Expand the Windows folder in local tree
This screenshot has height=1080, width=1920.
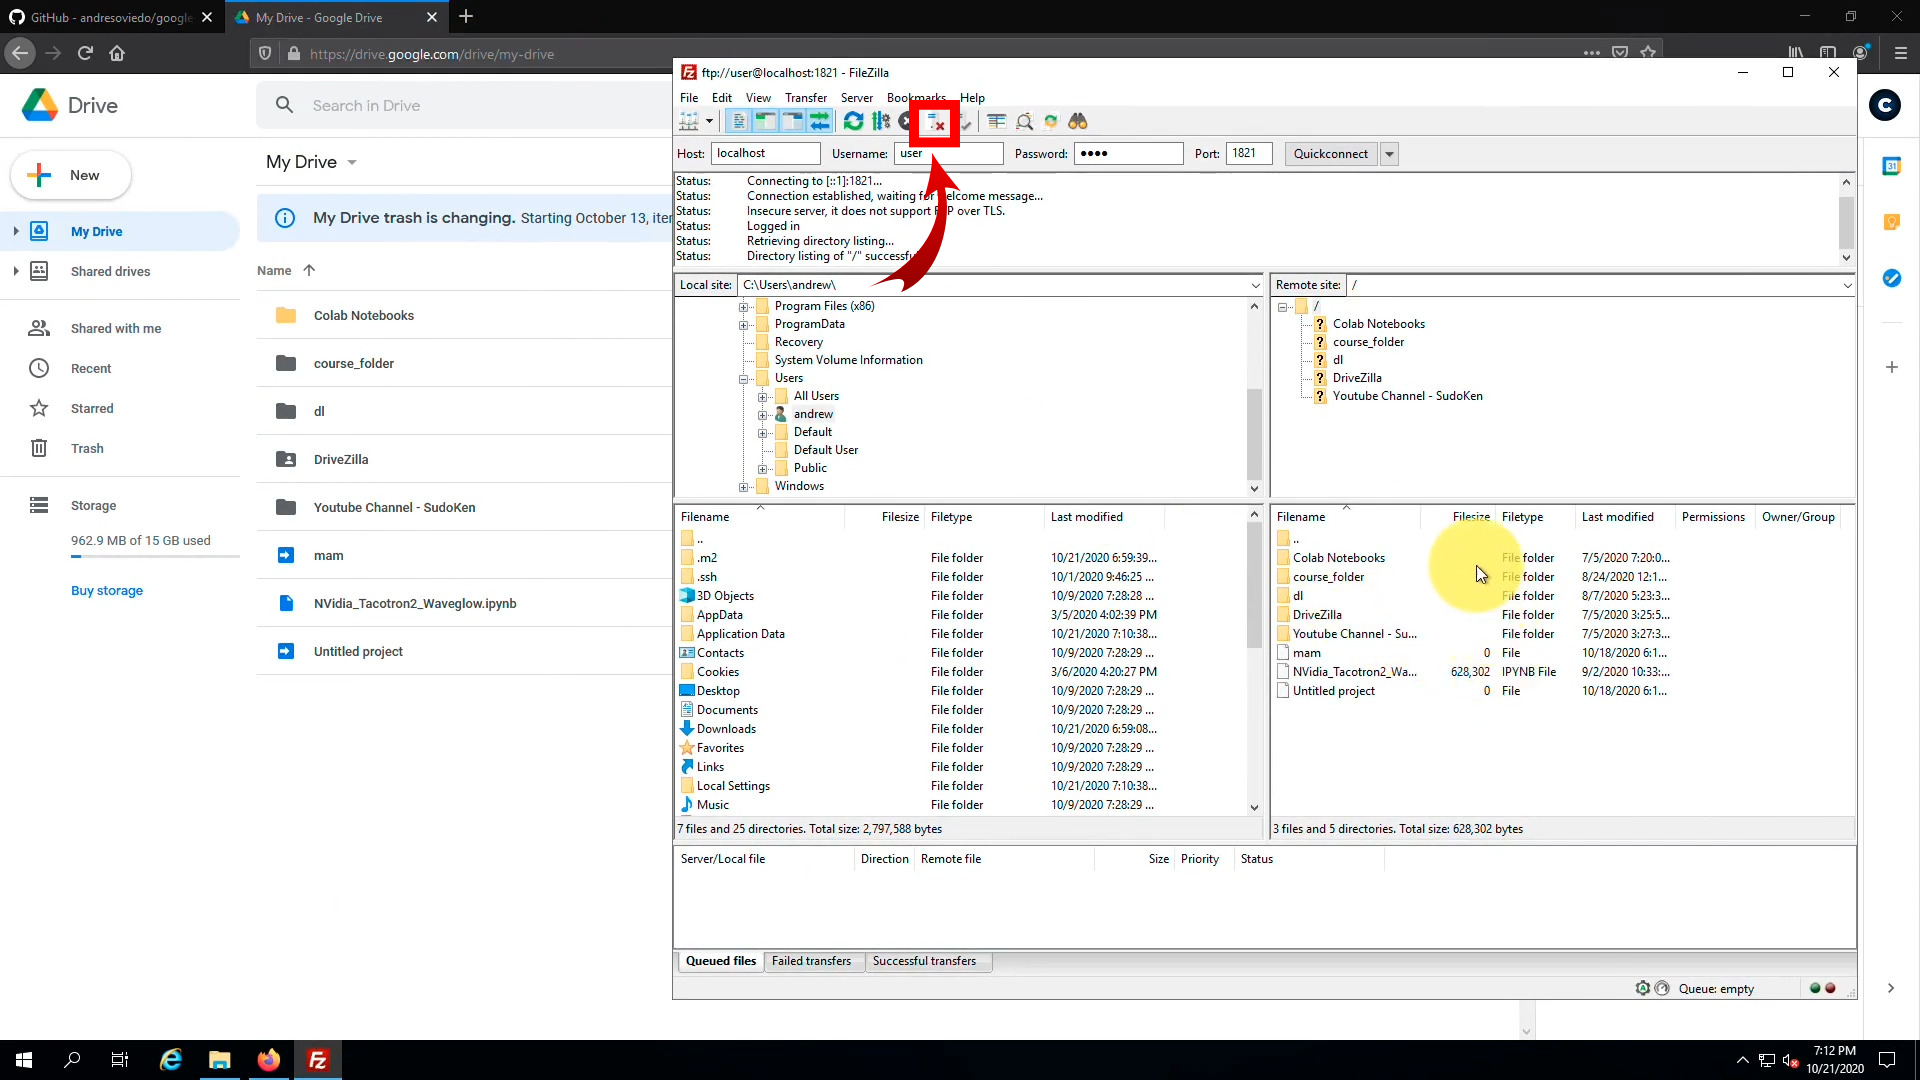tap(744, 487)
